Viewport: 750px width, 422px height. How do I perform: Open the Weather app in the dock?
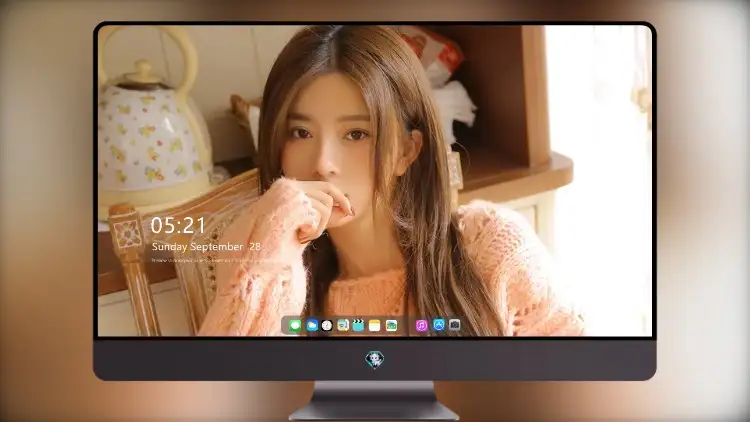tap(312, 326)
